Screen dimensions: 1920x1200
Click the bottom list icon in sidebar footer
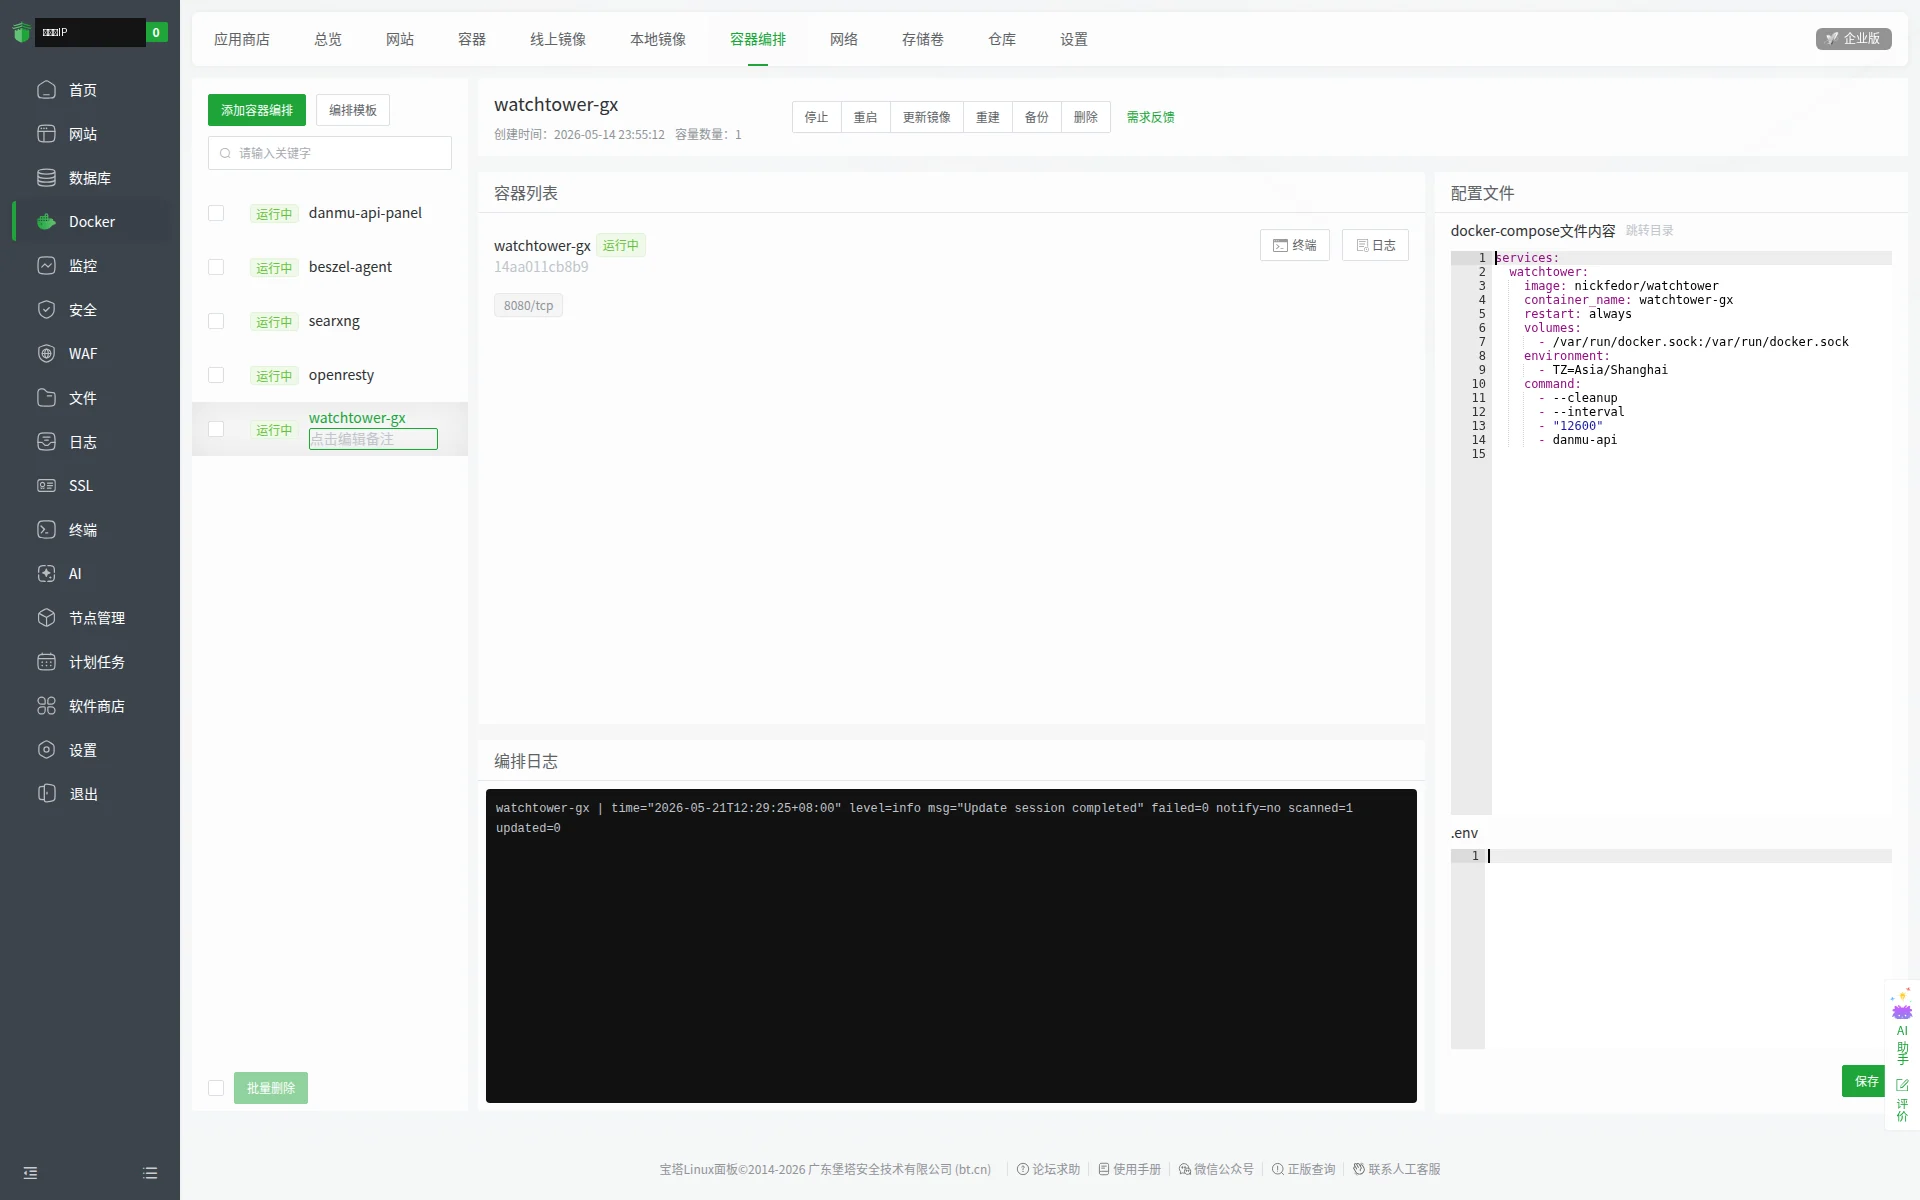tap(150, 1173)
